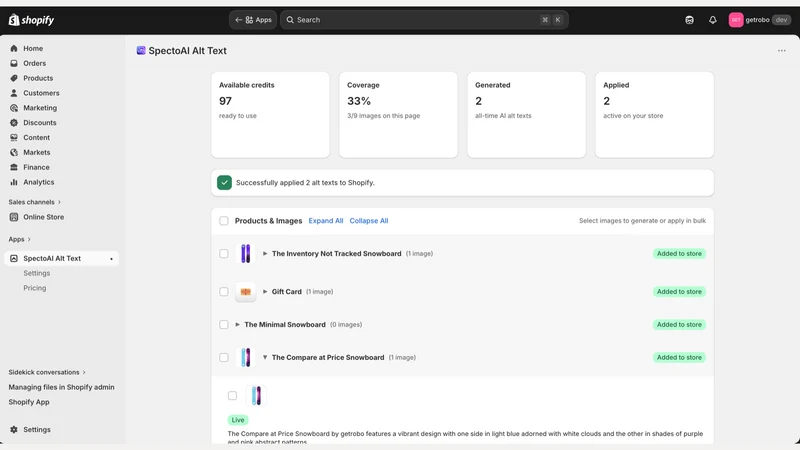The height and width of the screenshot is (450, 800).
Task: Click Added to store badge for Gift Card
Action: (x=679, y=291)
